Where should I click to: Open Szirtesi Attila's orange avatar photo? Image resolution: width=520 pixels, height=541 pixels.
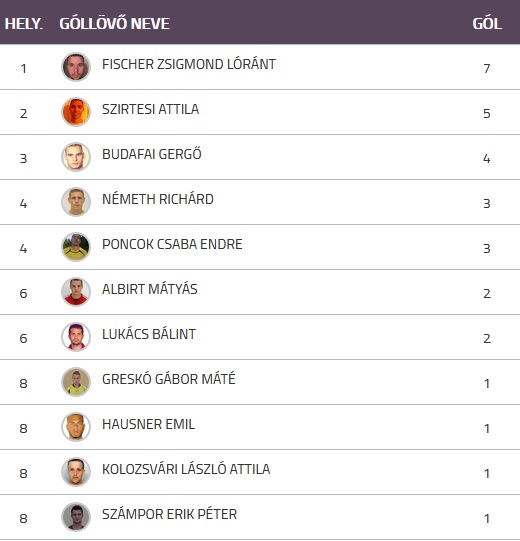pos(76,112)
